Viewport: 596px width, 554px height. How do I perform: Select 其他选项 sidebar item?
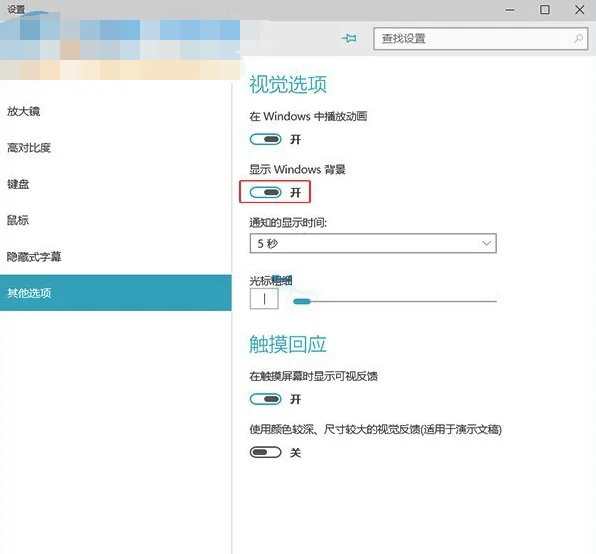point(116,293)
